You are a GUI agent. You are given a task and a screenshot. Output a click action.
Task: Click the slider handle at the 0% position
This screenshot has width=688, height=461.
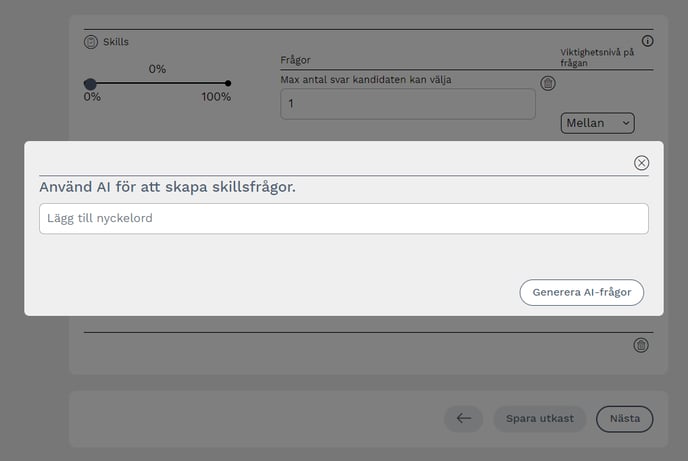click(x=90, y=84)
